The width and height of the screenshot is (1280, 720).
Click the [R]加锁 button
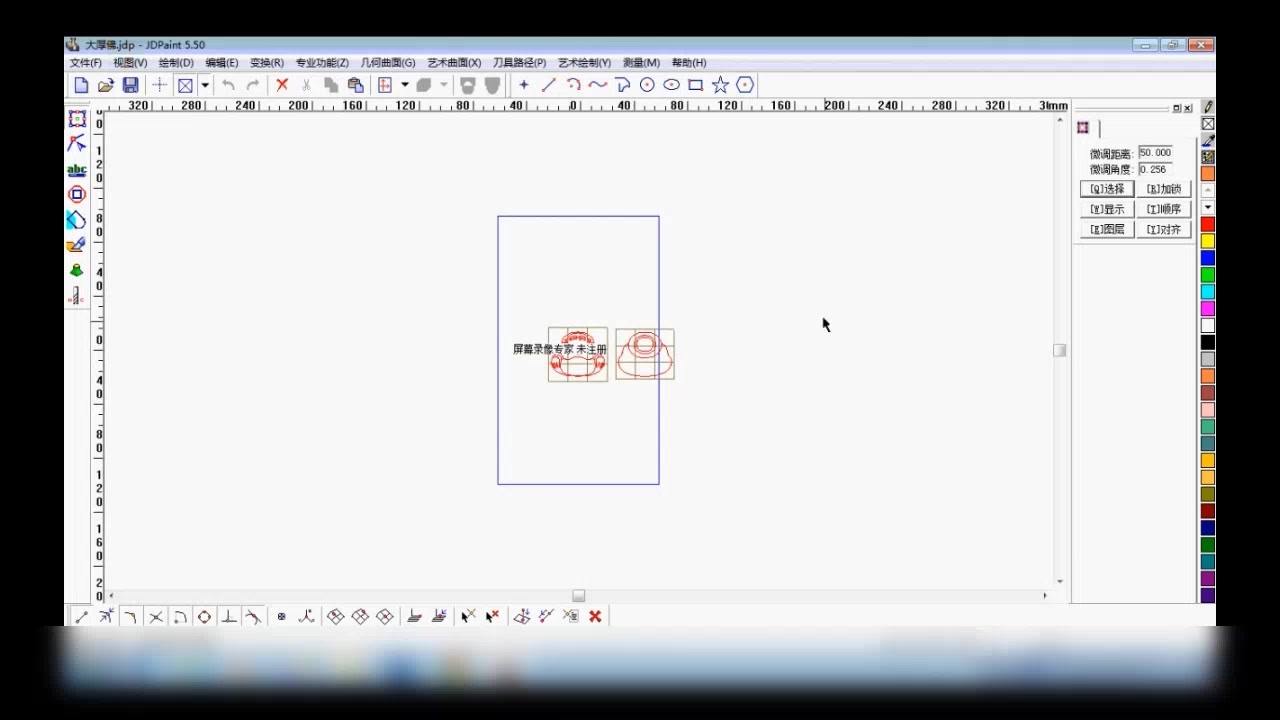point(1164,189)
